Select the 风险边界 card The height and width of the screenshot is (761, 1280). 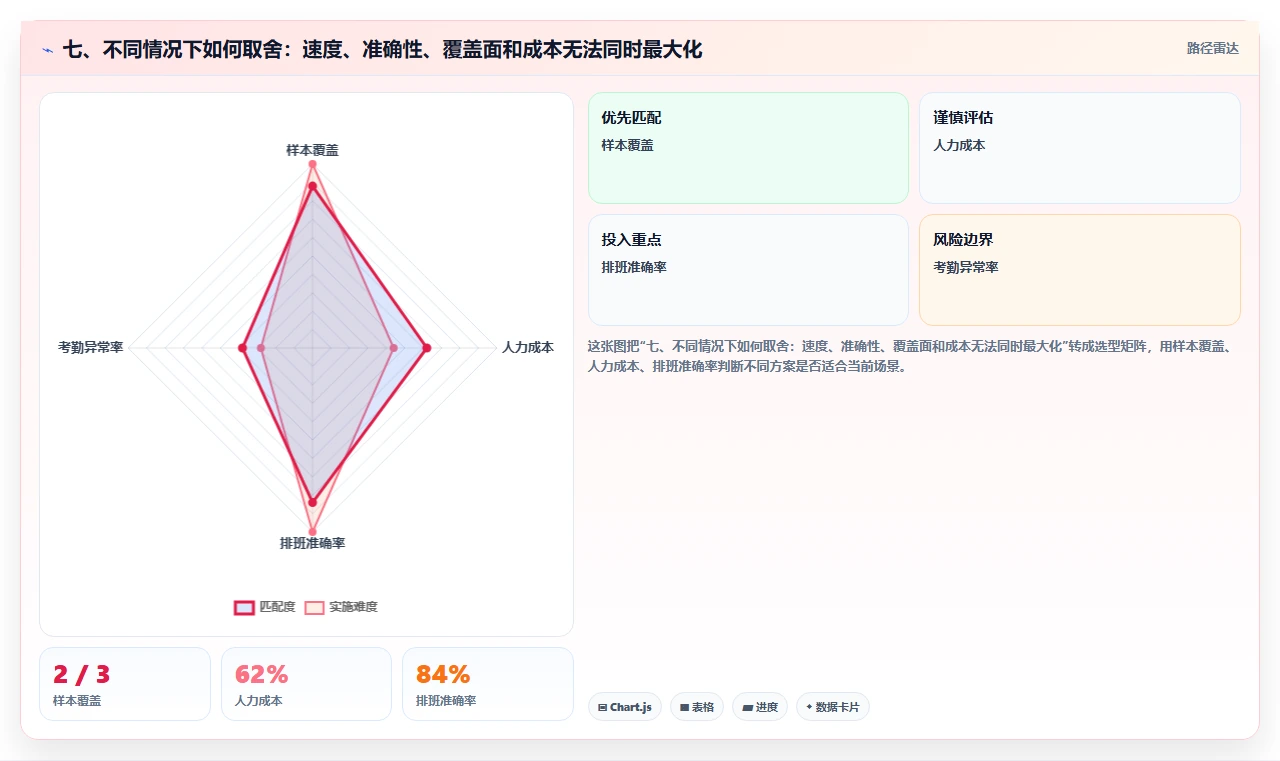tap(1080, 270)
